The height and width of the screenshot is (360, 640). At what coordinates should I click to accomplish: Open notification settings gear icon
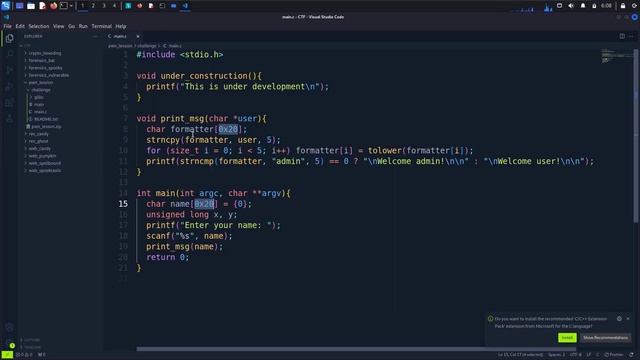point(619,318)
